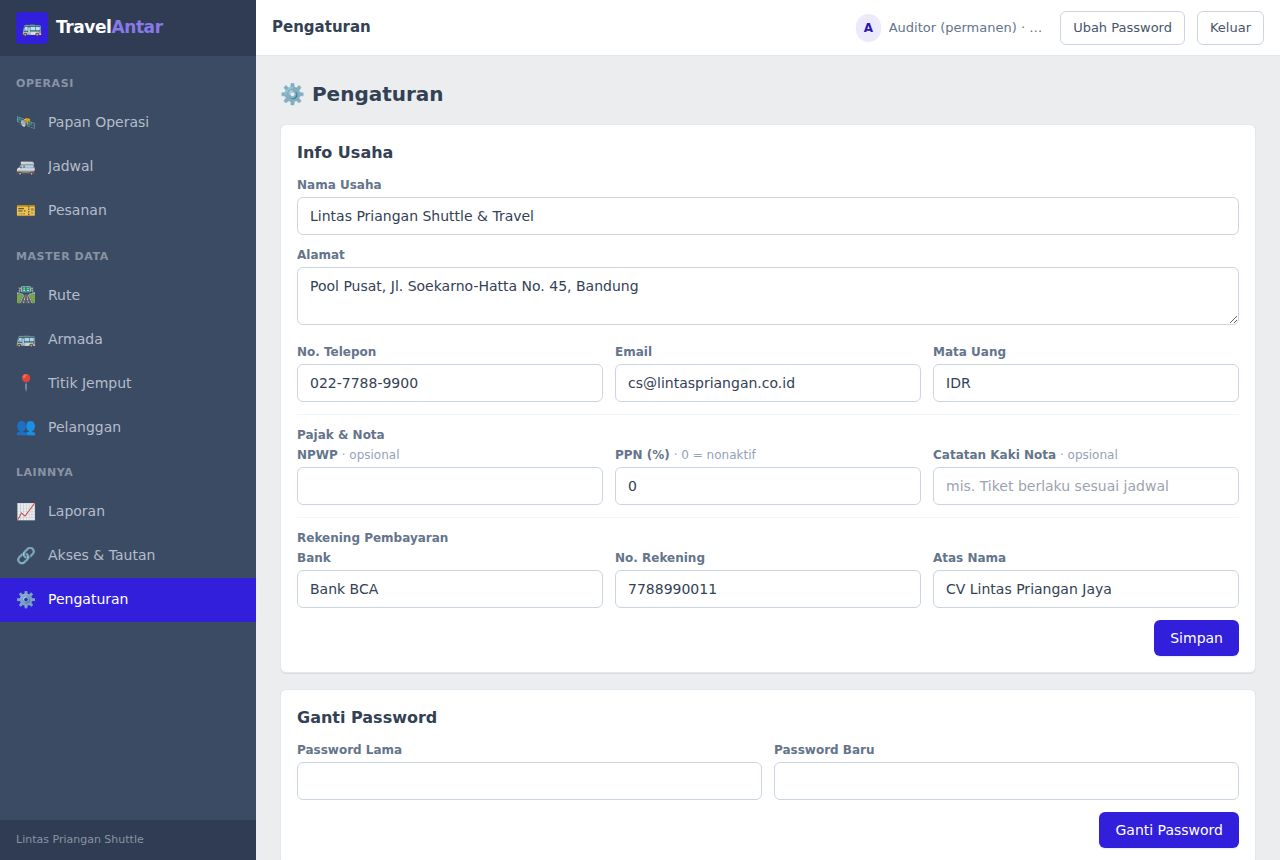Open Papan Operasi via its sidebar icon
The width and height of the screenshot is (1280, 860).
tap(26, 122)
